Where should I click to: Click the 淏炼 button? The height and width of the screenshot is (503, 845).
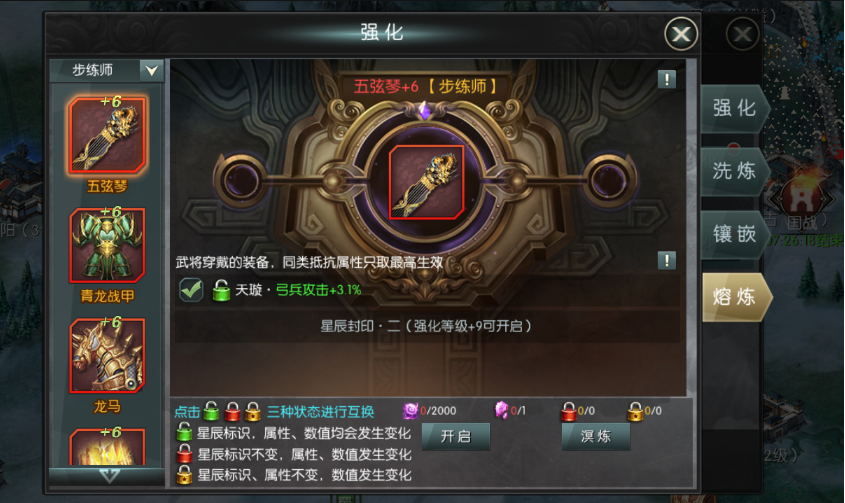[x=596, y=436]
